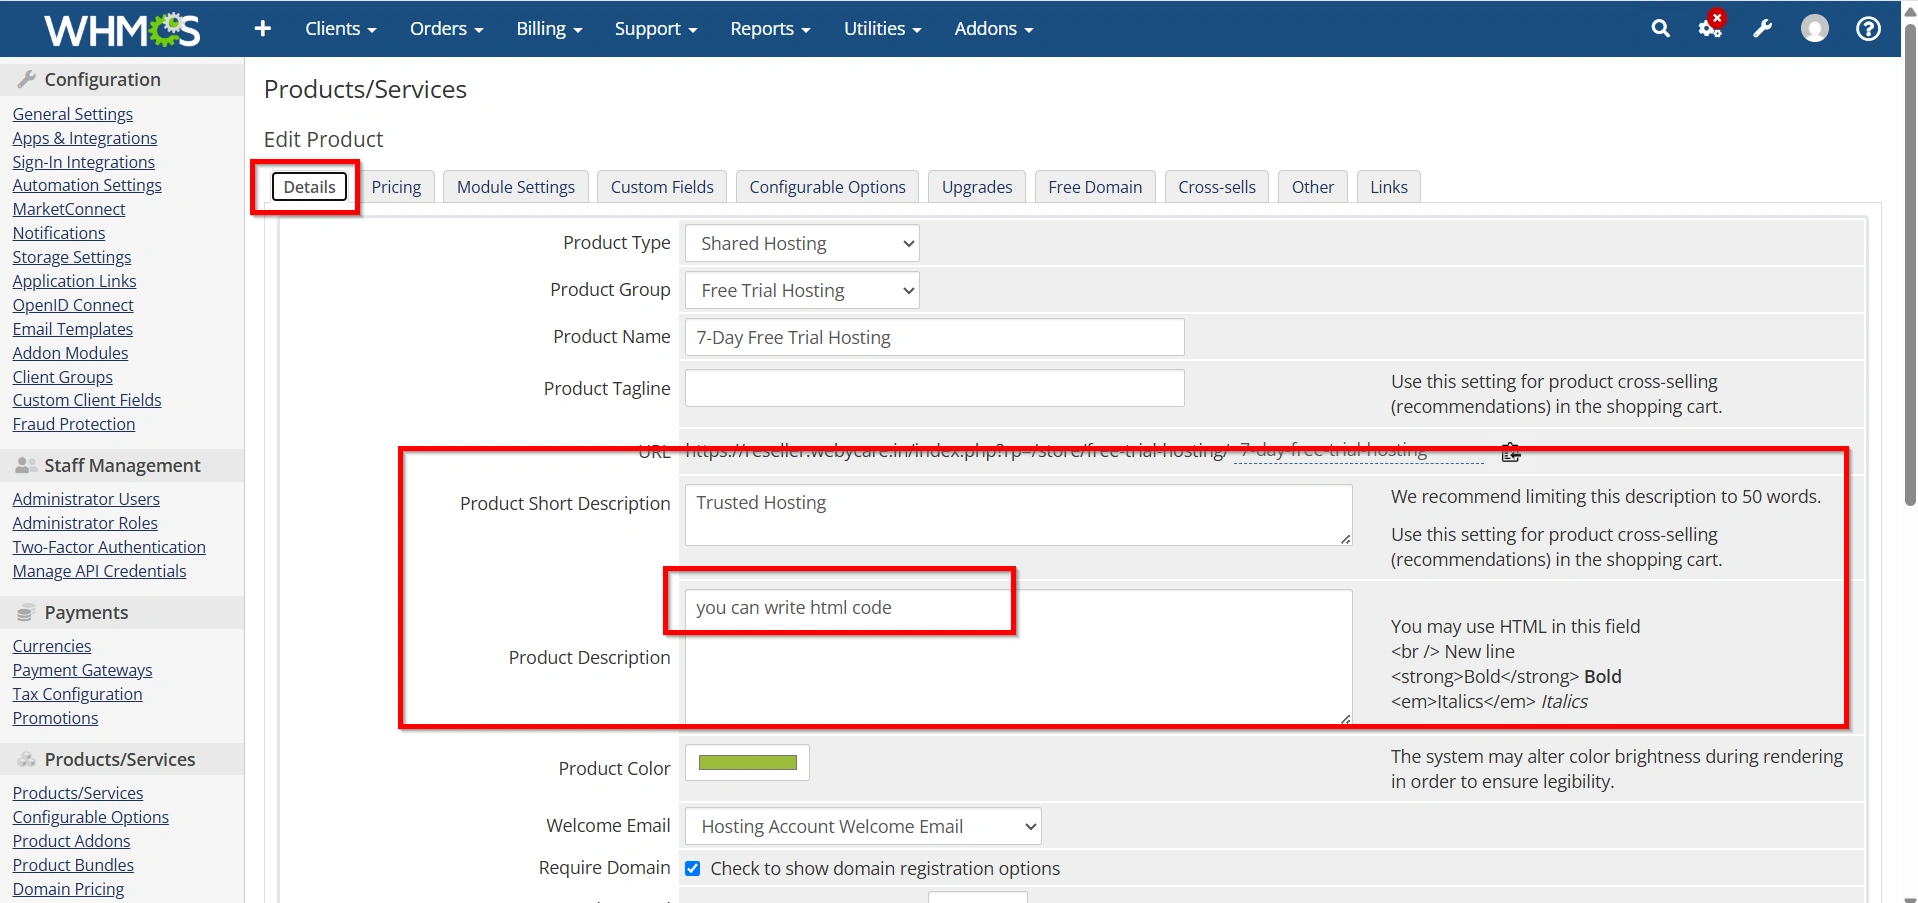This screenshot has height=903, width=1918.
Task: Click the Products/Services section header
Action: tap(122, 759)
